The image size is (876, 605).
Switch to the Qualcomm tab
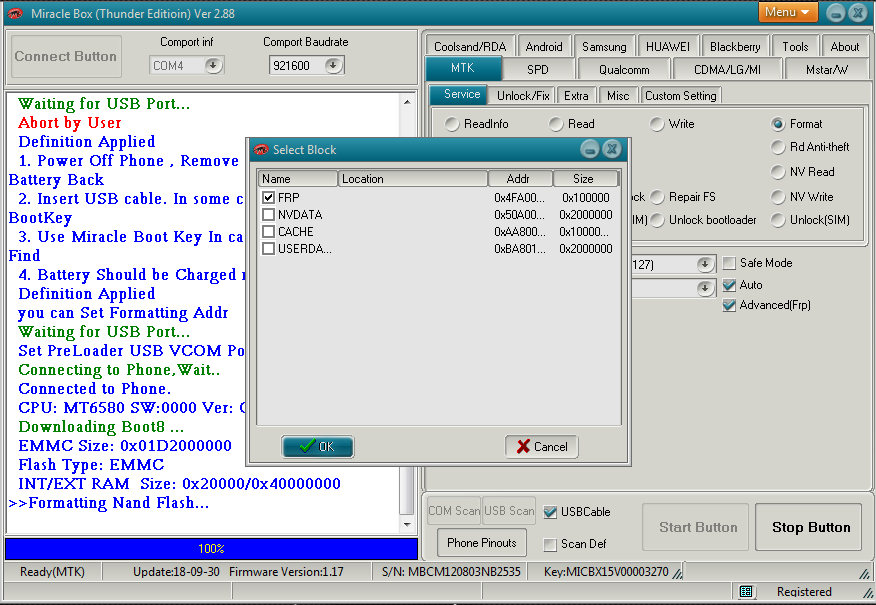(x=624, y=70)
